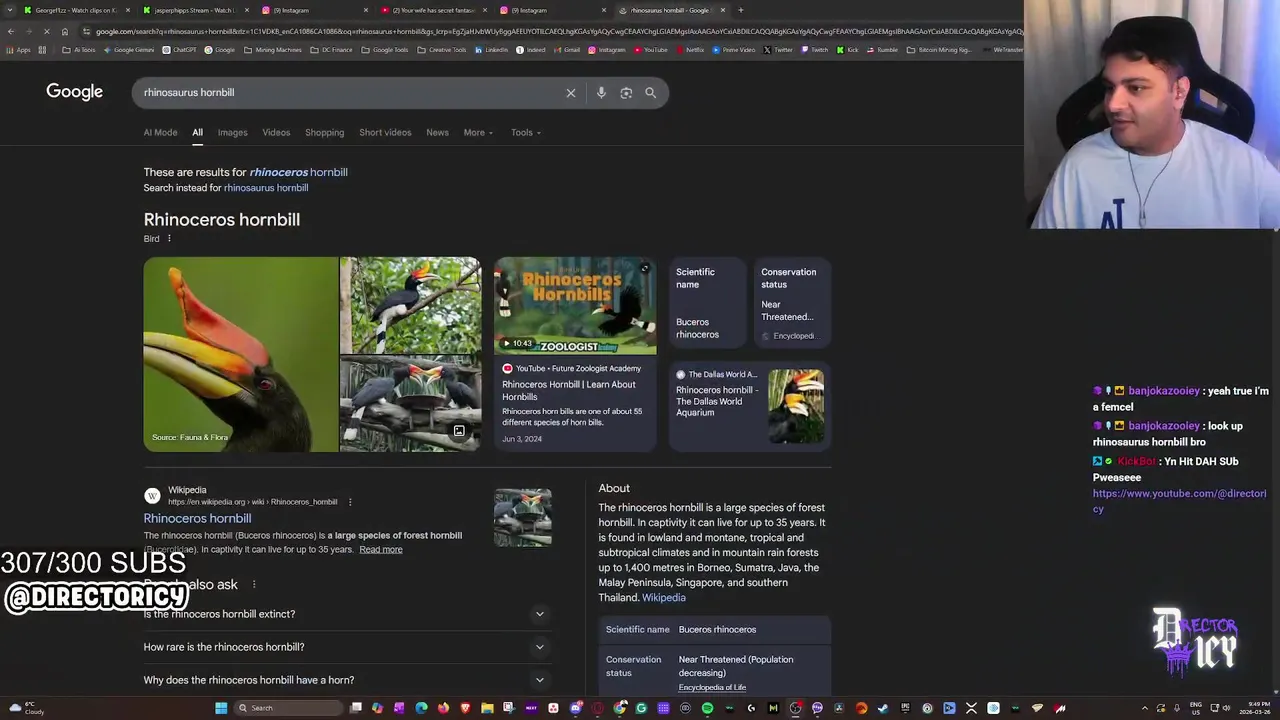This screenshot has width=1280, height=720.
Task: Open large hornbill close-up image
Action: pyautogui.click(x=240, y=354)
